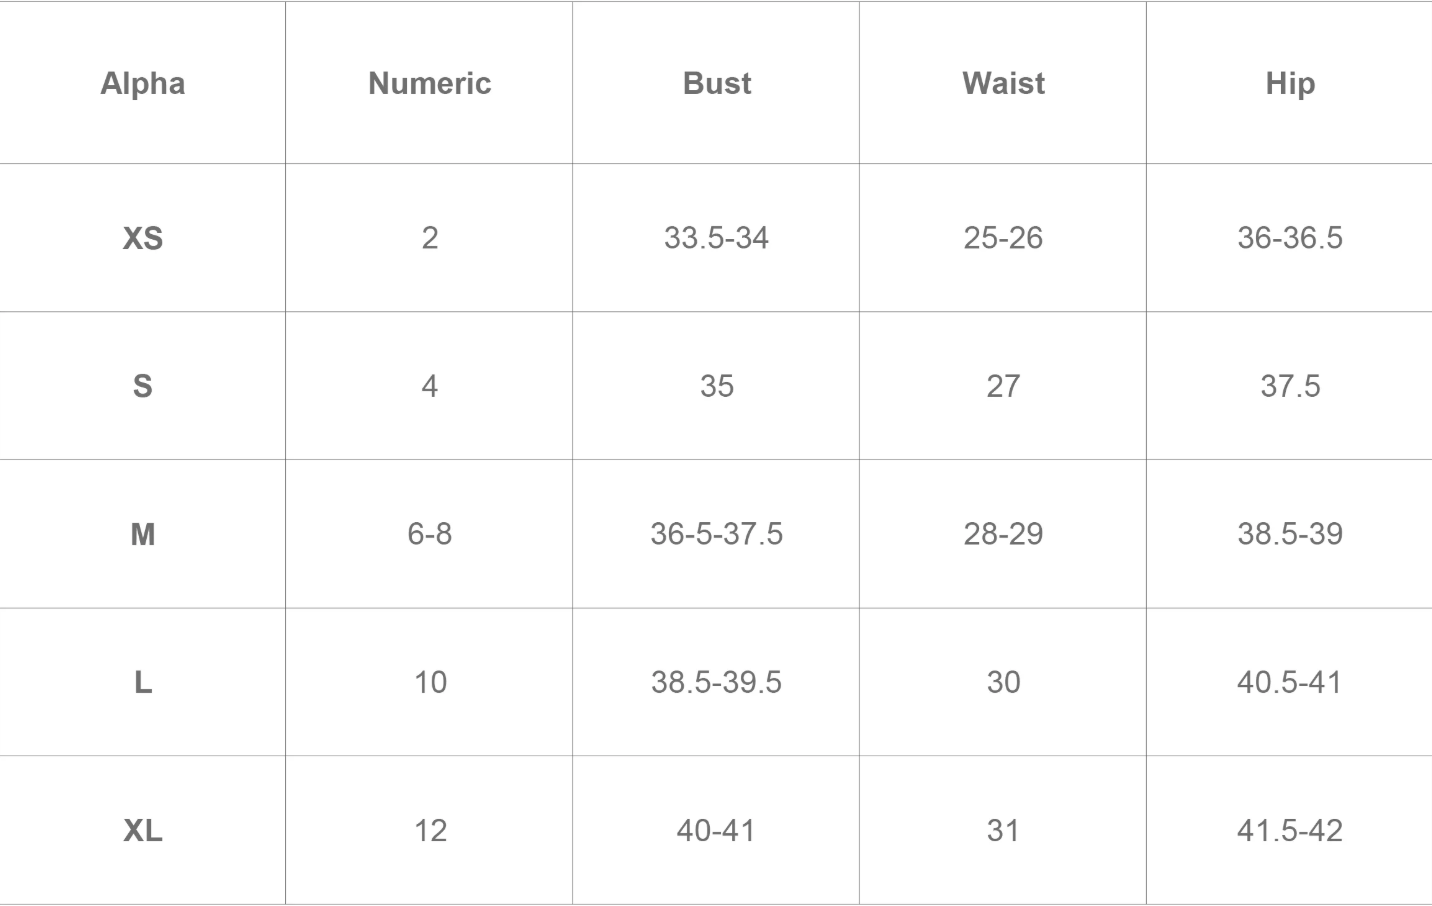Viewport: 1432px width, 906px height.
Task: Click the XS bust value 33.5-34
Action: 716,238
